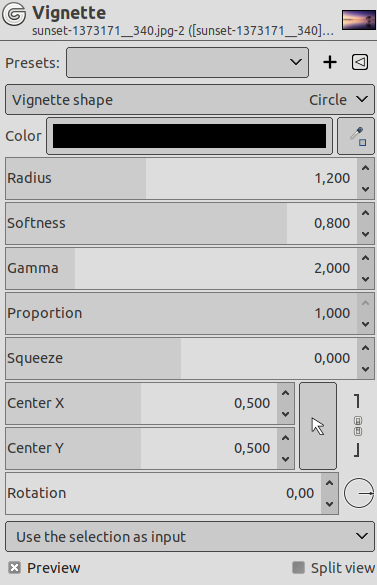Expand Use the selection as input dropdown
This screenshot has height=585, width=377.
tap(190, 536)
